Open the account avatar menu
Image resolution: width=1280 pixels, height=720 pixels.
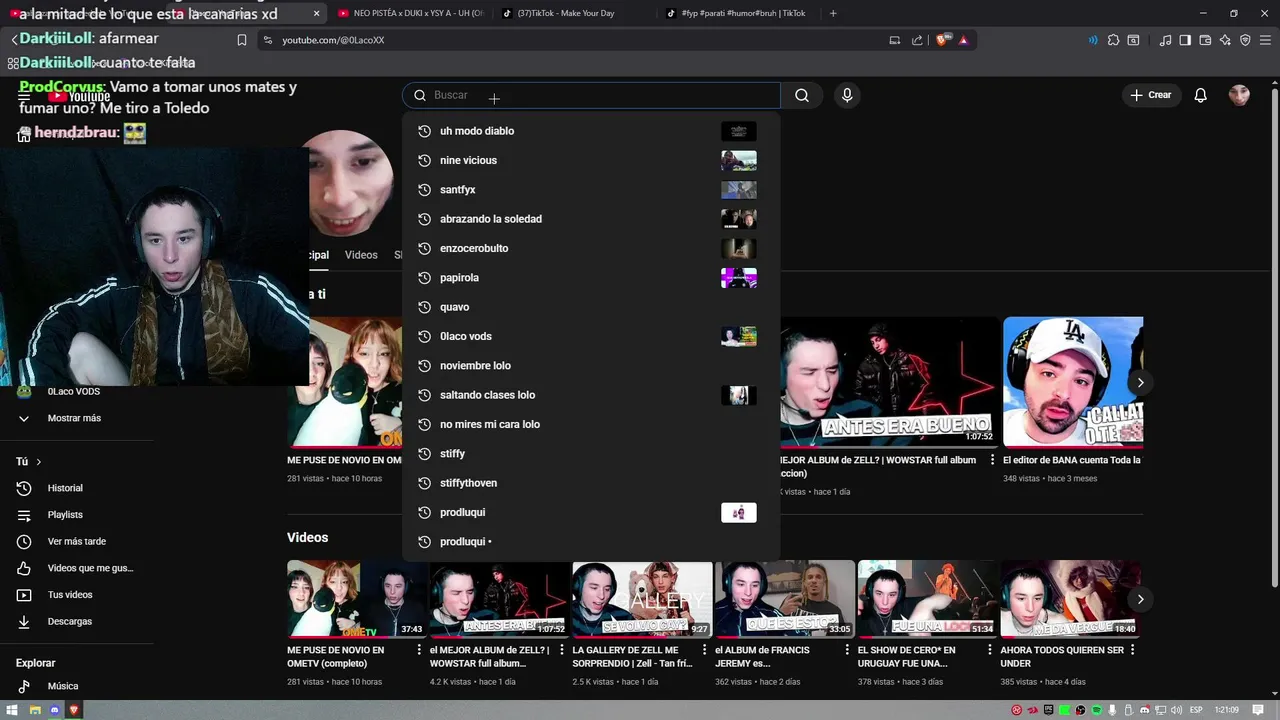(1239, 95)
